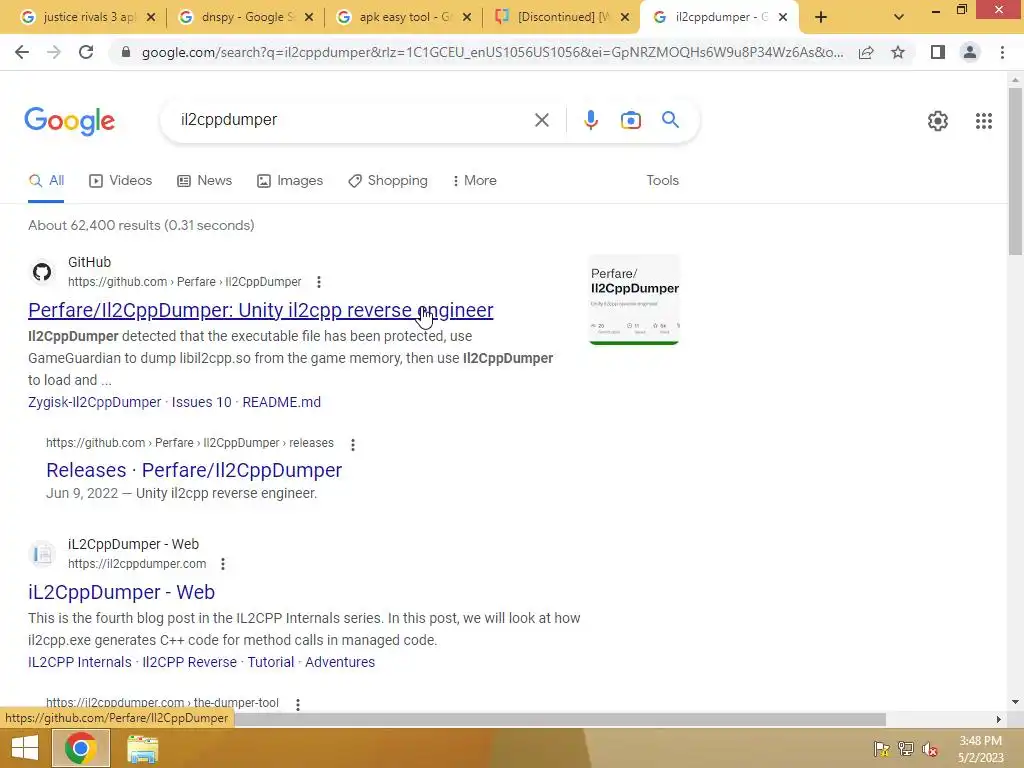Click the magnifier search button
The image size is (1024, 768).
tap(670, 120)
